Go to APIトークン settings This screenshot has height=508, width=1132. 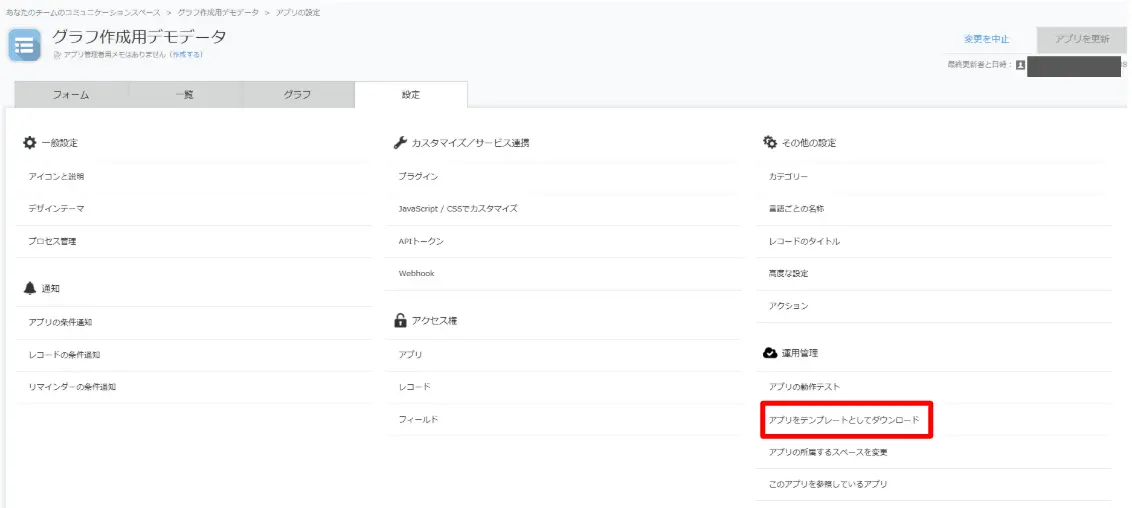coord(421,242)
